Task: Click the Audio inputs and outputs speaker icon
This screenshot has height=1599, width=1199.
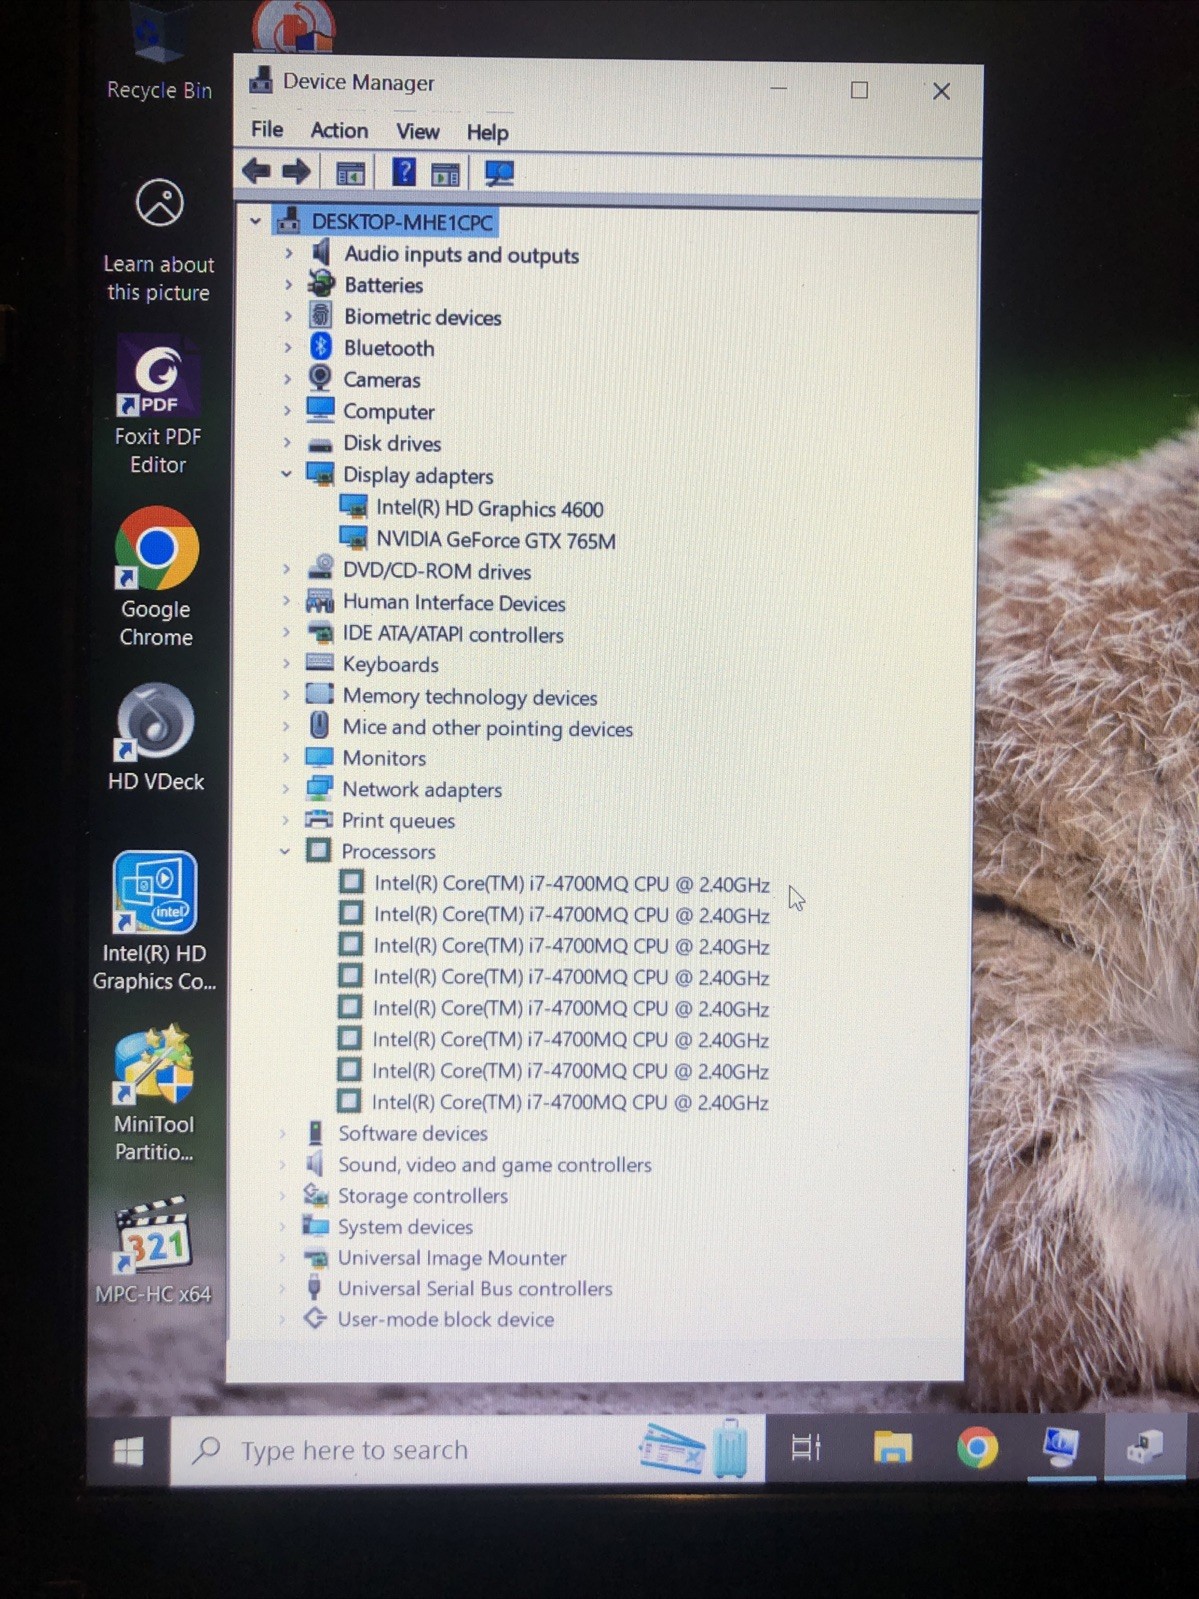Action: point(321,252)
